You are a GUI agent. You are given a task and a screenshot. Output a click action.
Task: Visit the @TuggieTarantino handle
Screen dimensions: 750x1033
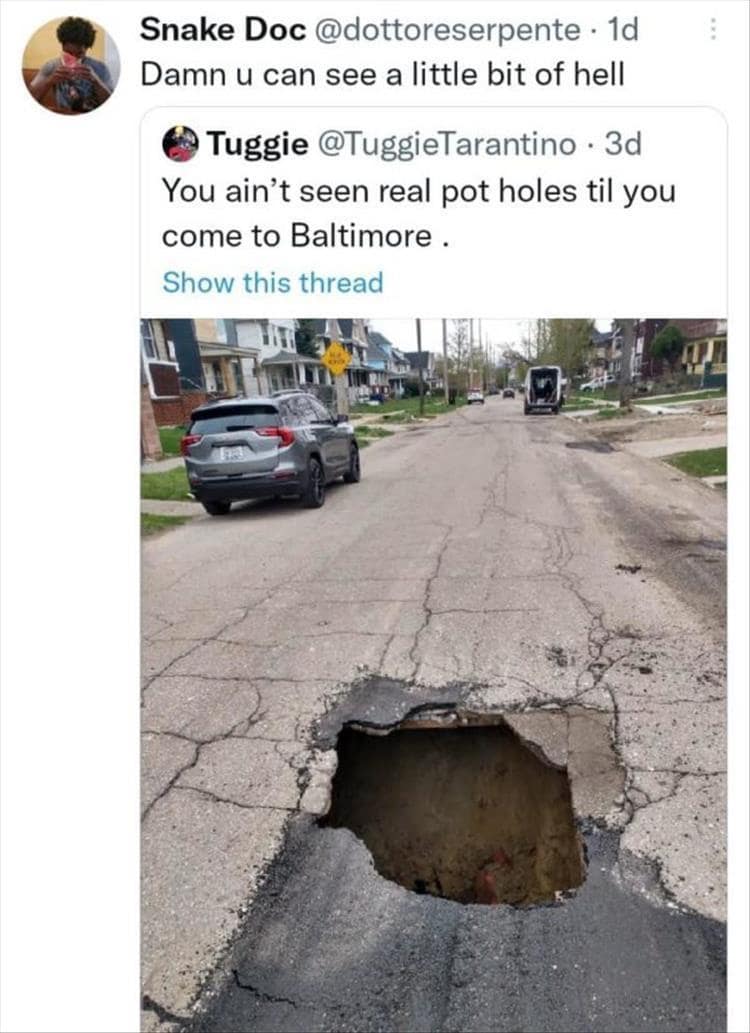[x=447, y=144]
